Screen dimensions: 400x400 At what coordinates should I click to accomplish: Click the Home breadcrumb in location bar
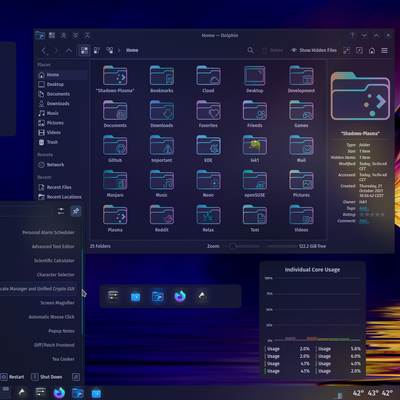click(x=132, y=50)
